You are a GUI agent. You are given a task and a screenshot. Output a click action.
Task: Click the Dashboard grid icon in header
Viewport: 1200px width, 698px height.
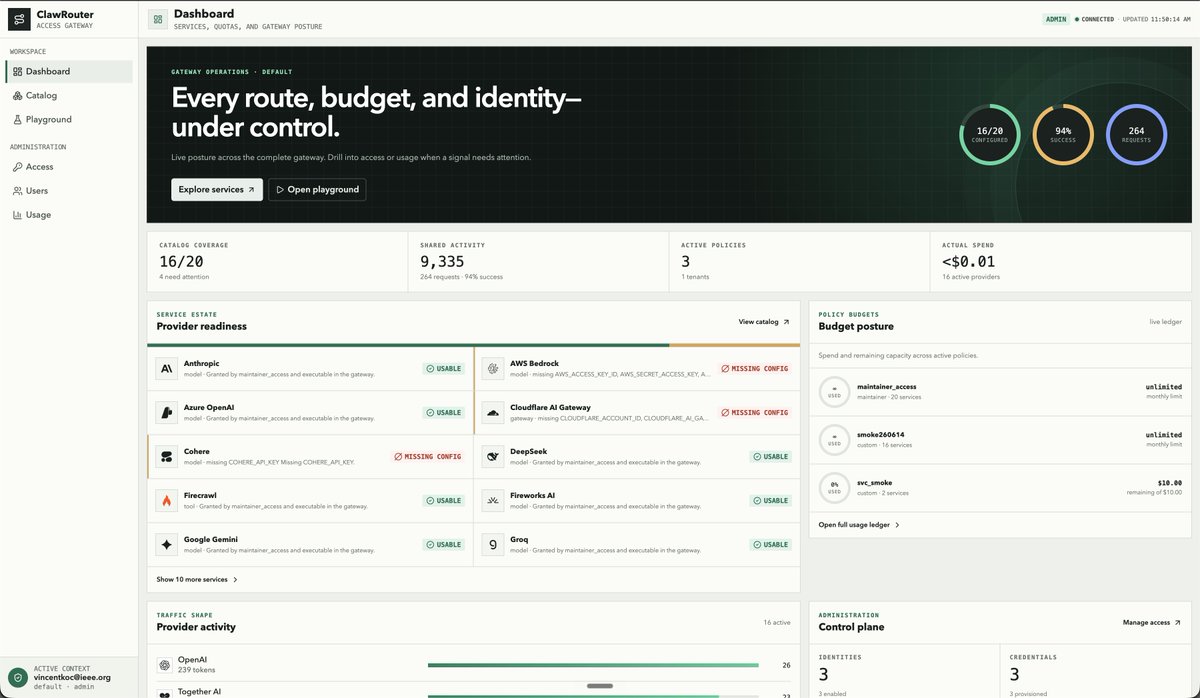158,19
